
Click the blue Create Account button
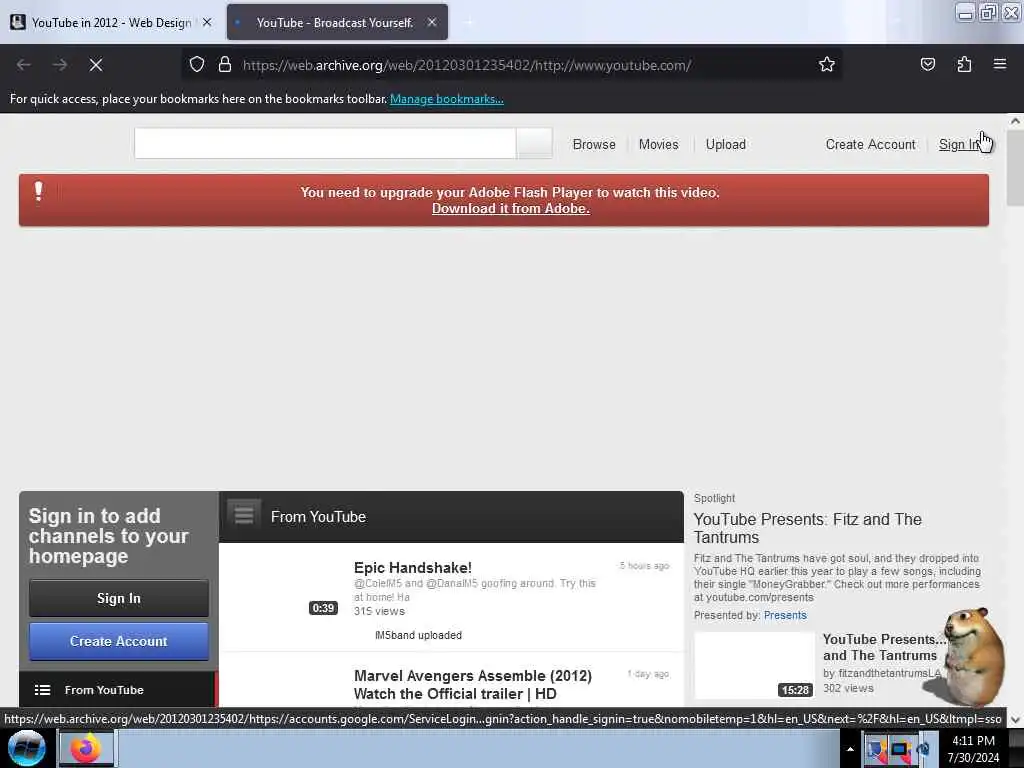click(119, 641)
